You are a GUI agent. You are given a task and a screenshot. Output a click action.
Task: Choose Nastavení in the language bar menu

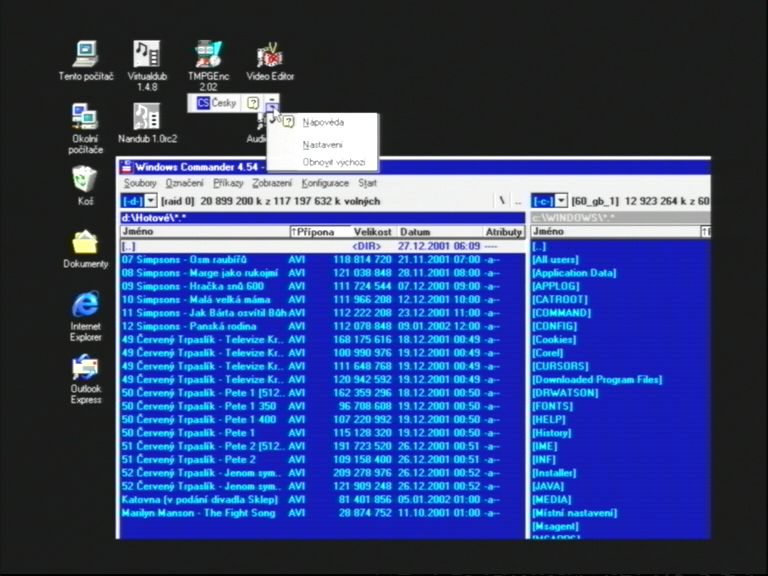coord(322,145)
